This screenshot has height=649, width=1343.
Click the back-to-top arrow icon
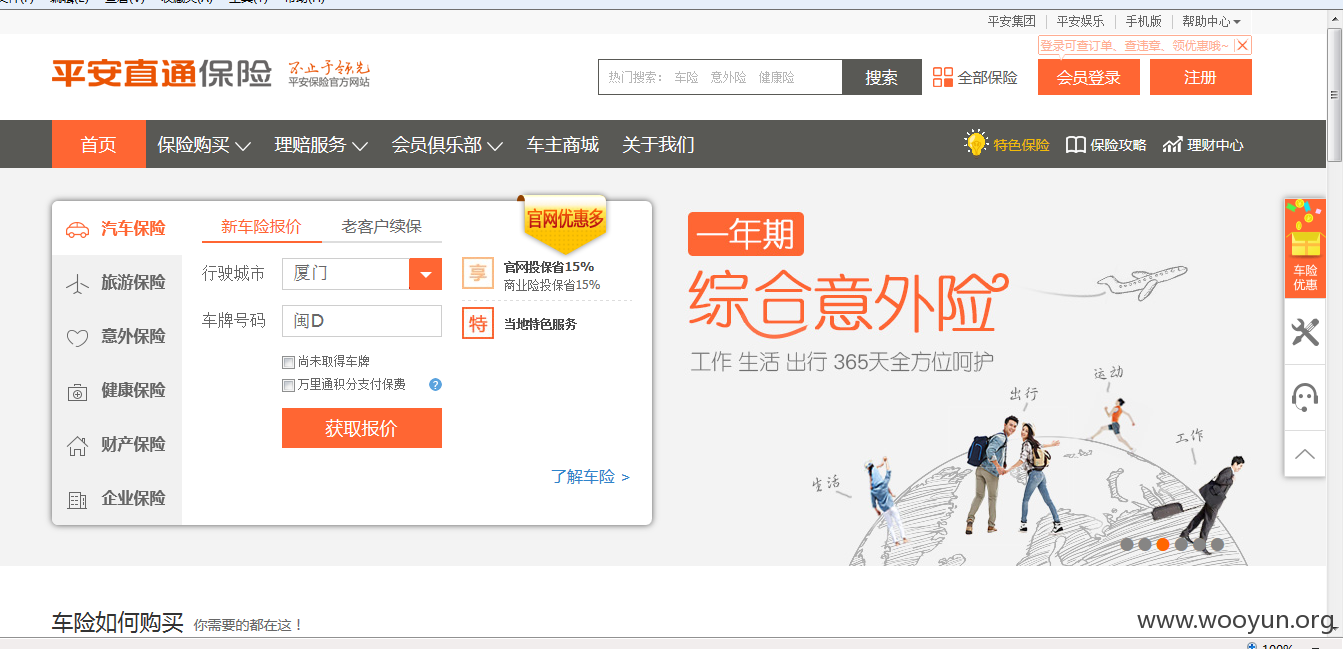point(1305,454)
